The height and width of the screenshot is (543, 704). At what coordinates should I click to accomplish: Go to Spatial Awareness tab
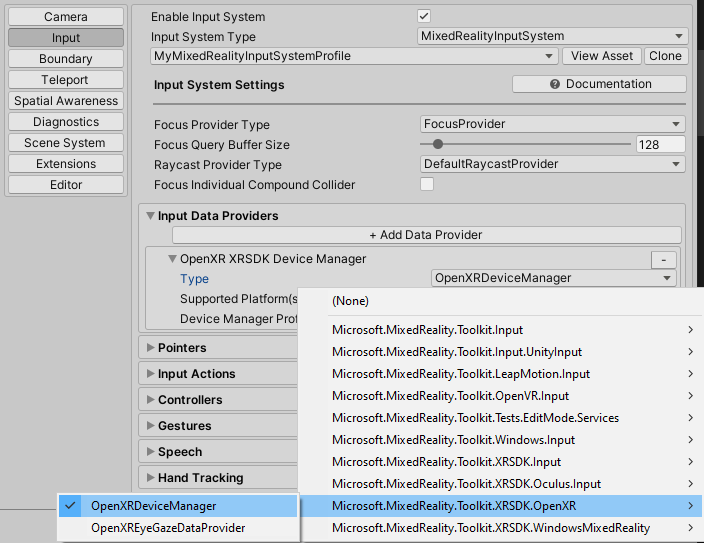tap(66, 101)
